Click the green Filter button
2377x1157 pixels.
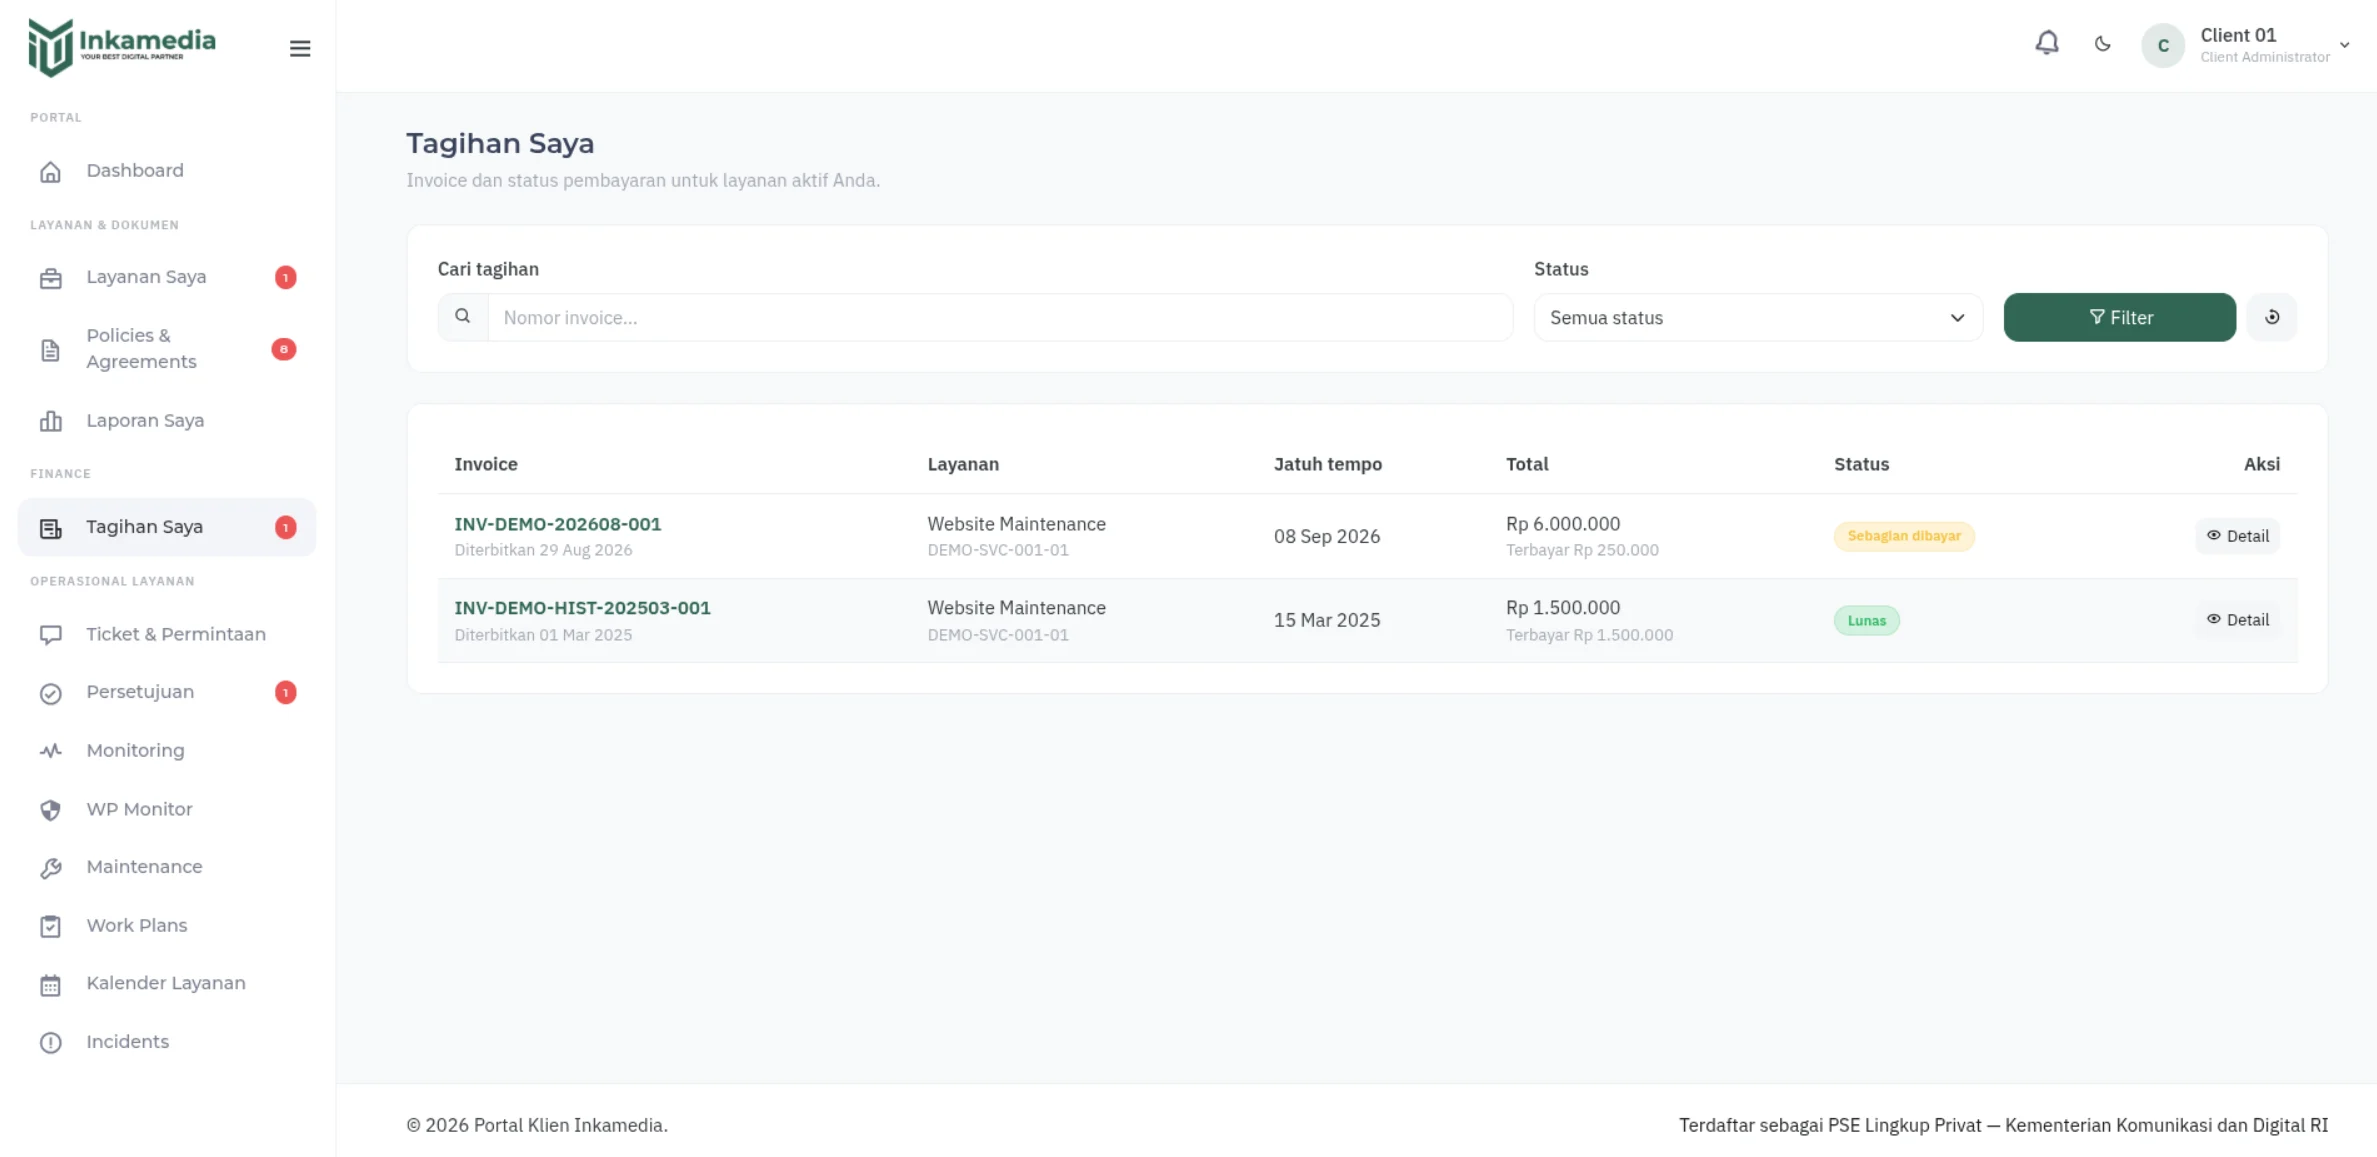(2119, 317)
